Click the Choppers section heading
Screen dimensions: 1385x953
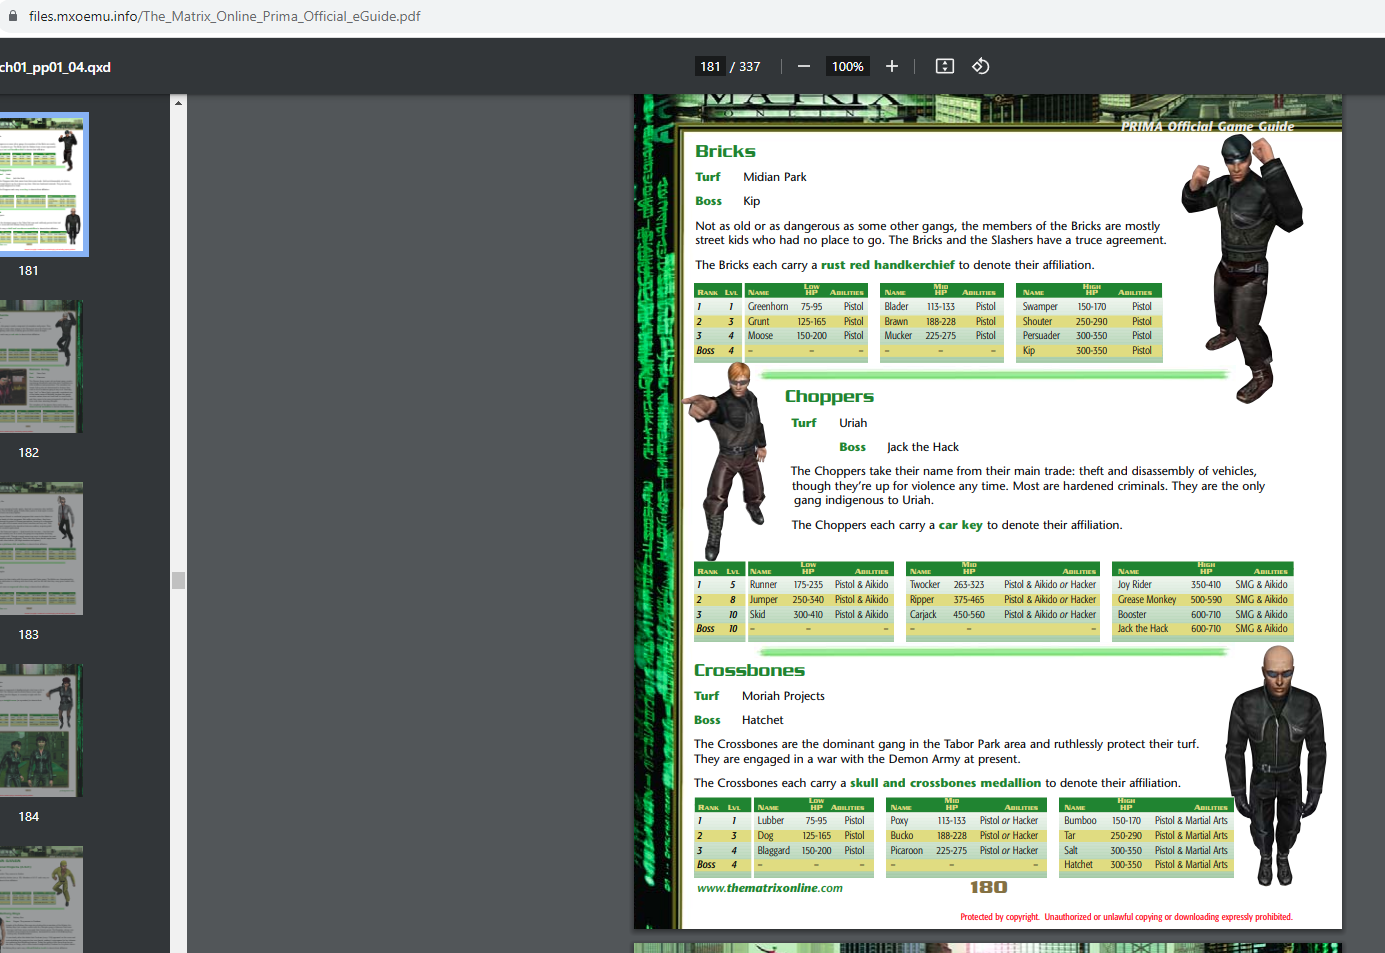[829, 396]
